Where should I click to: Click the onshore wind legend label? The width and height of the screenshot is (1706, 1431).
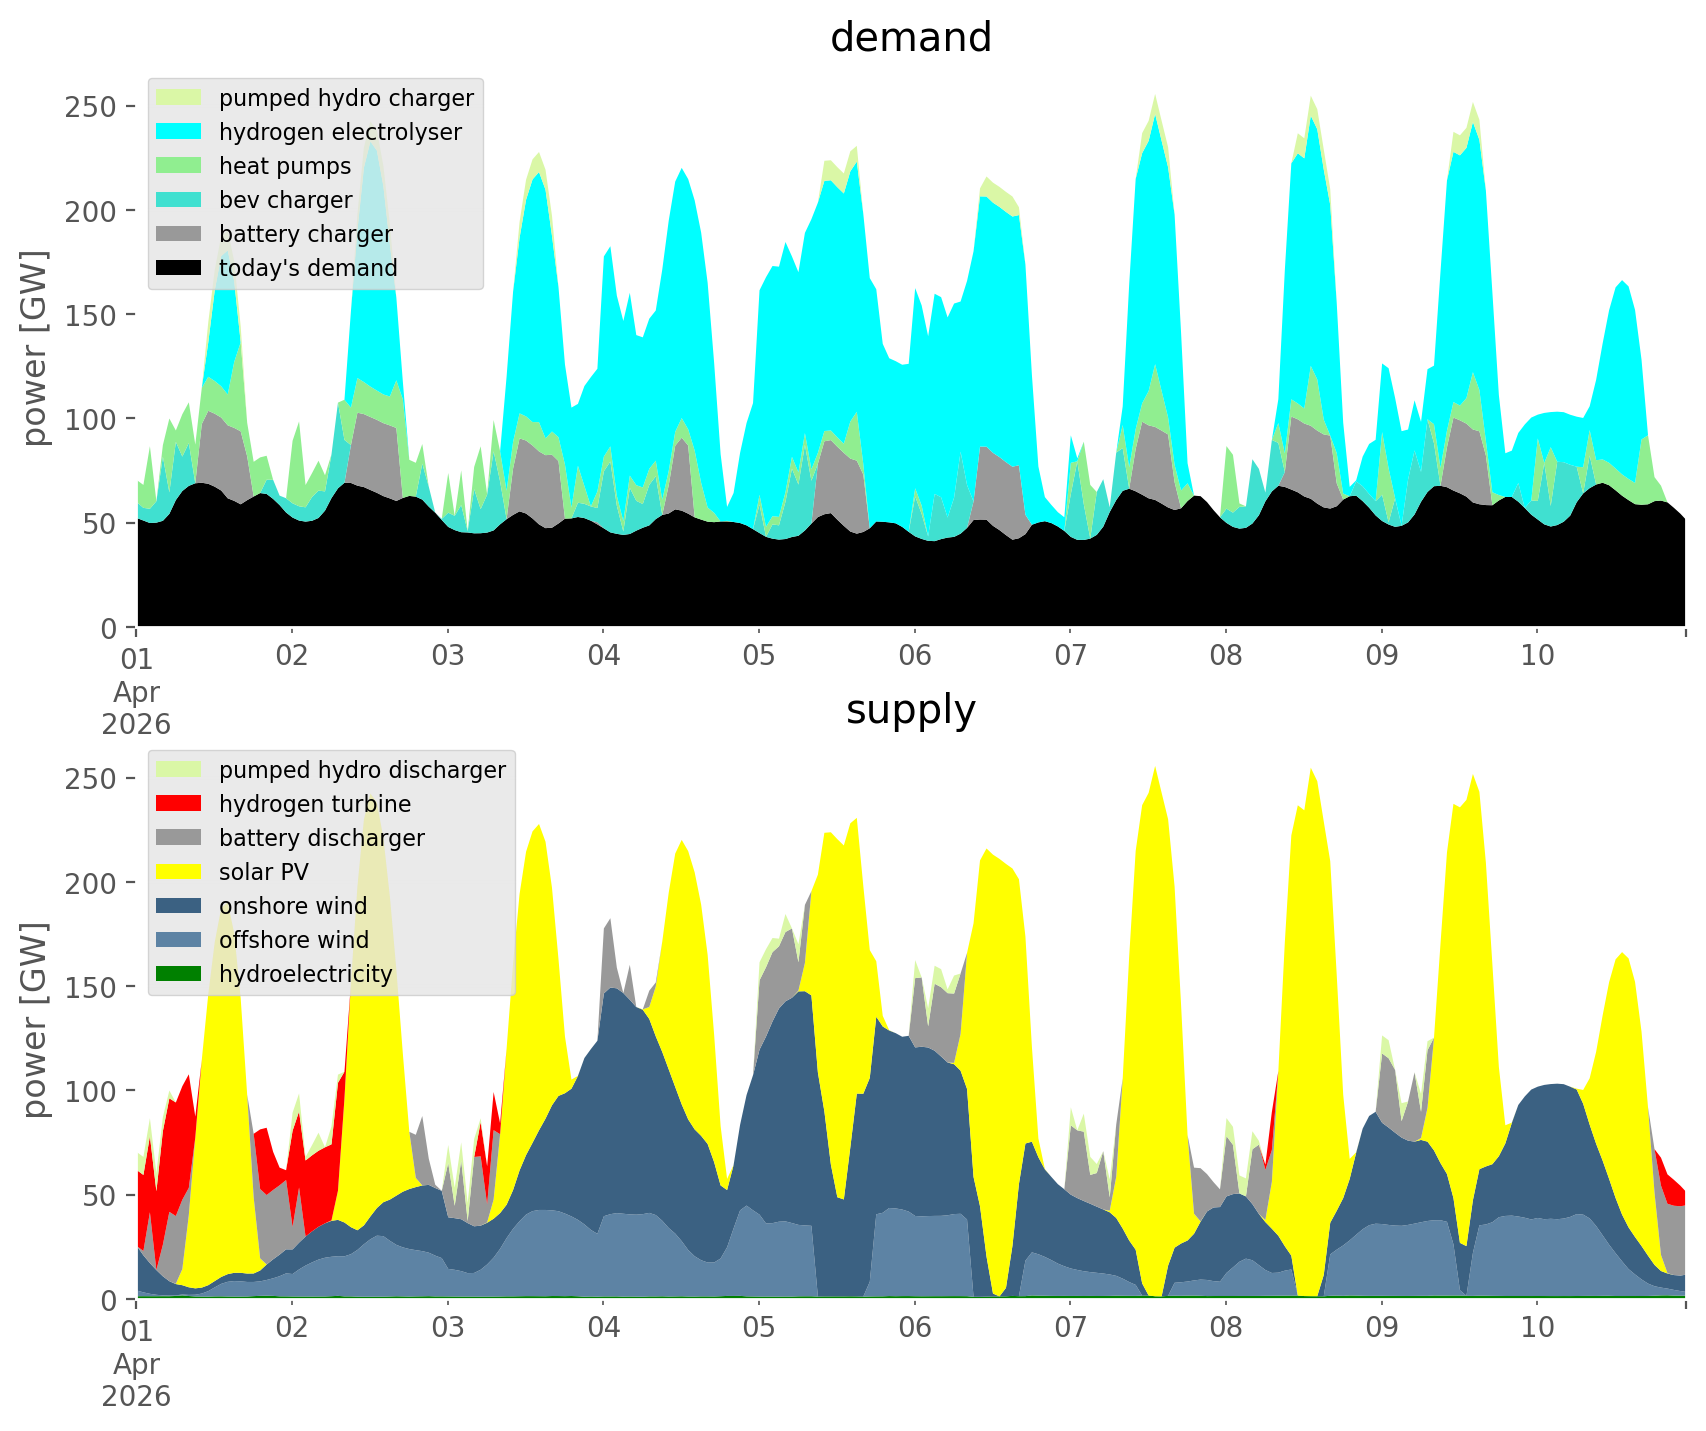293,906
